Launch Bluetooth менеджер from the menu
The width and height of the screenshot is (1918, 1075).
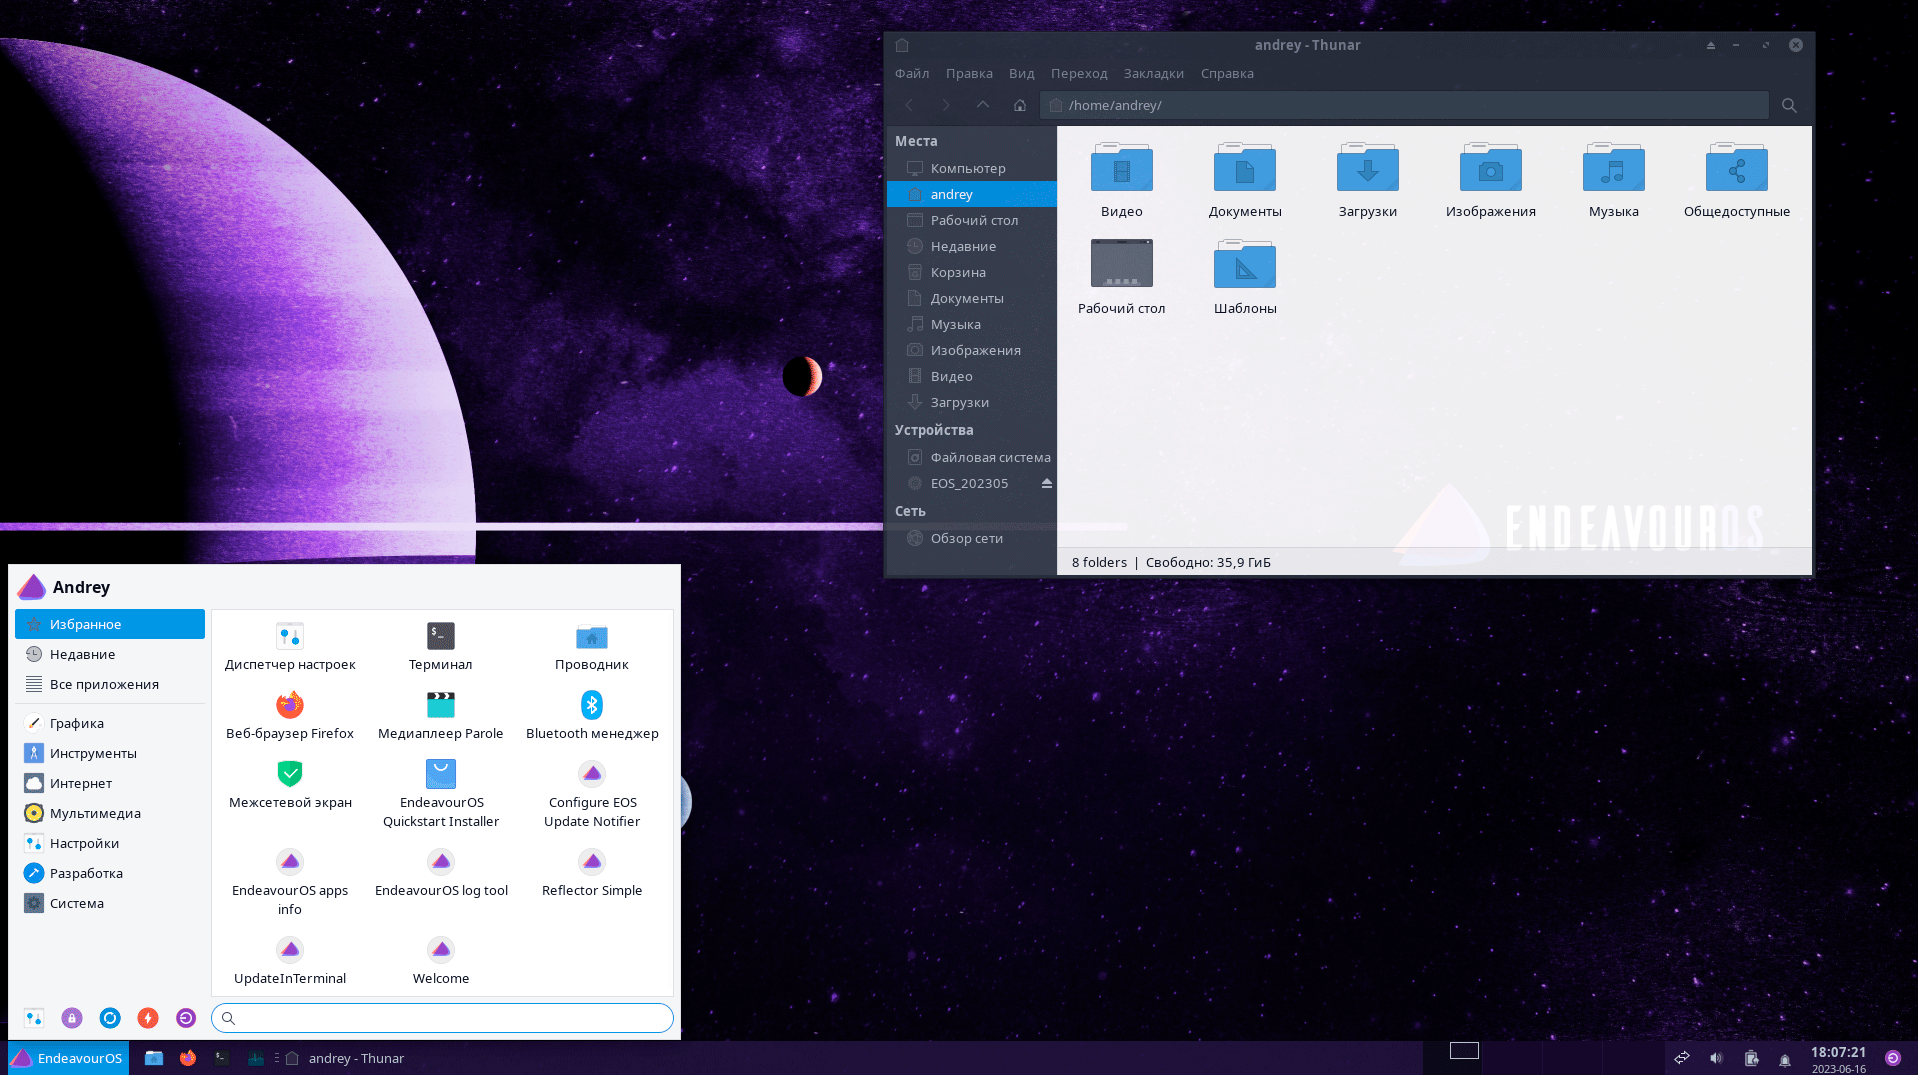[592, 715]
